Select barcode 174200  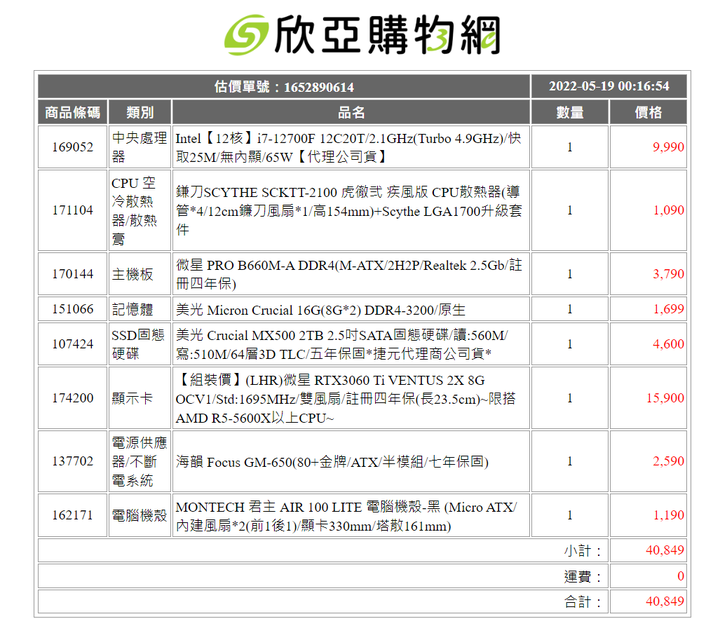pyautogui.click(x=73, y=398)
